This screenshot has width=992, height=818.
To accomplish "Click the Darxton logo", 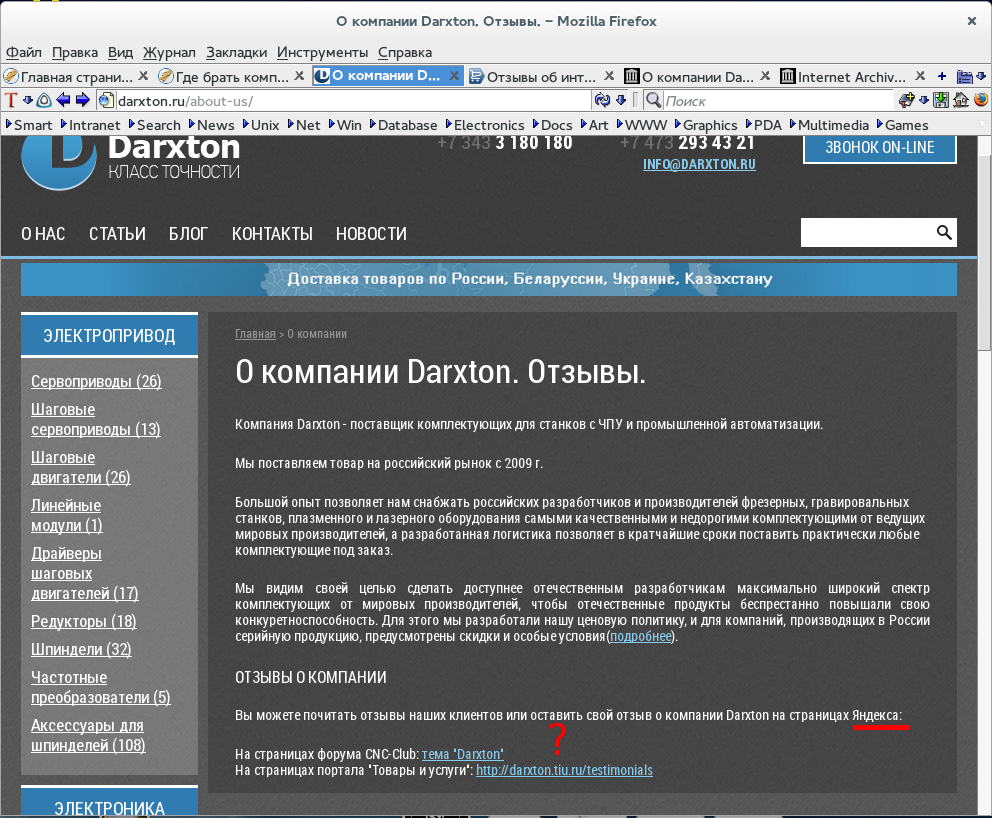I will click(131, 161).
